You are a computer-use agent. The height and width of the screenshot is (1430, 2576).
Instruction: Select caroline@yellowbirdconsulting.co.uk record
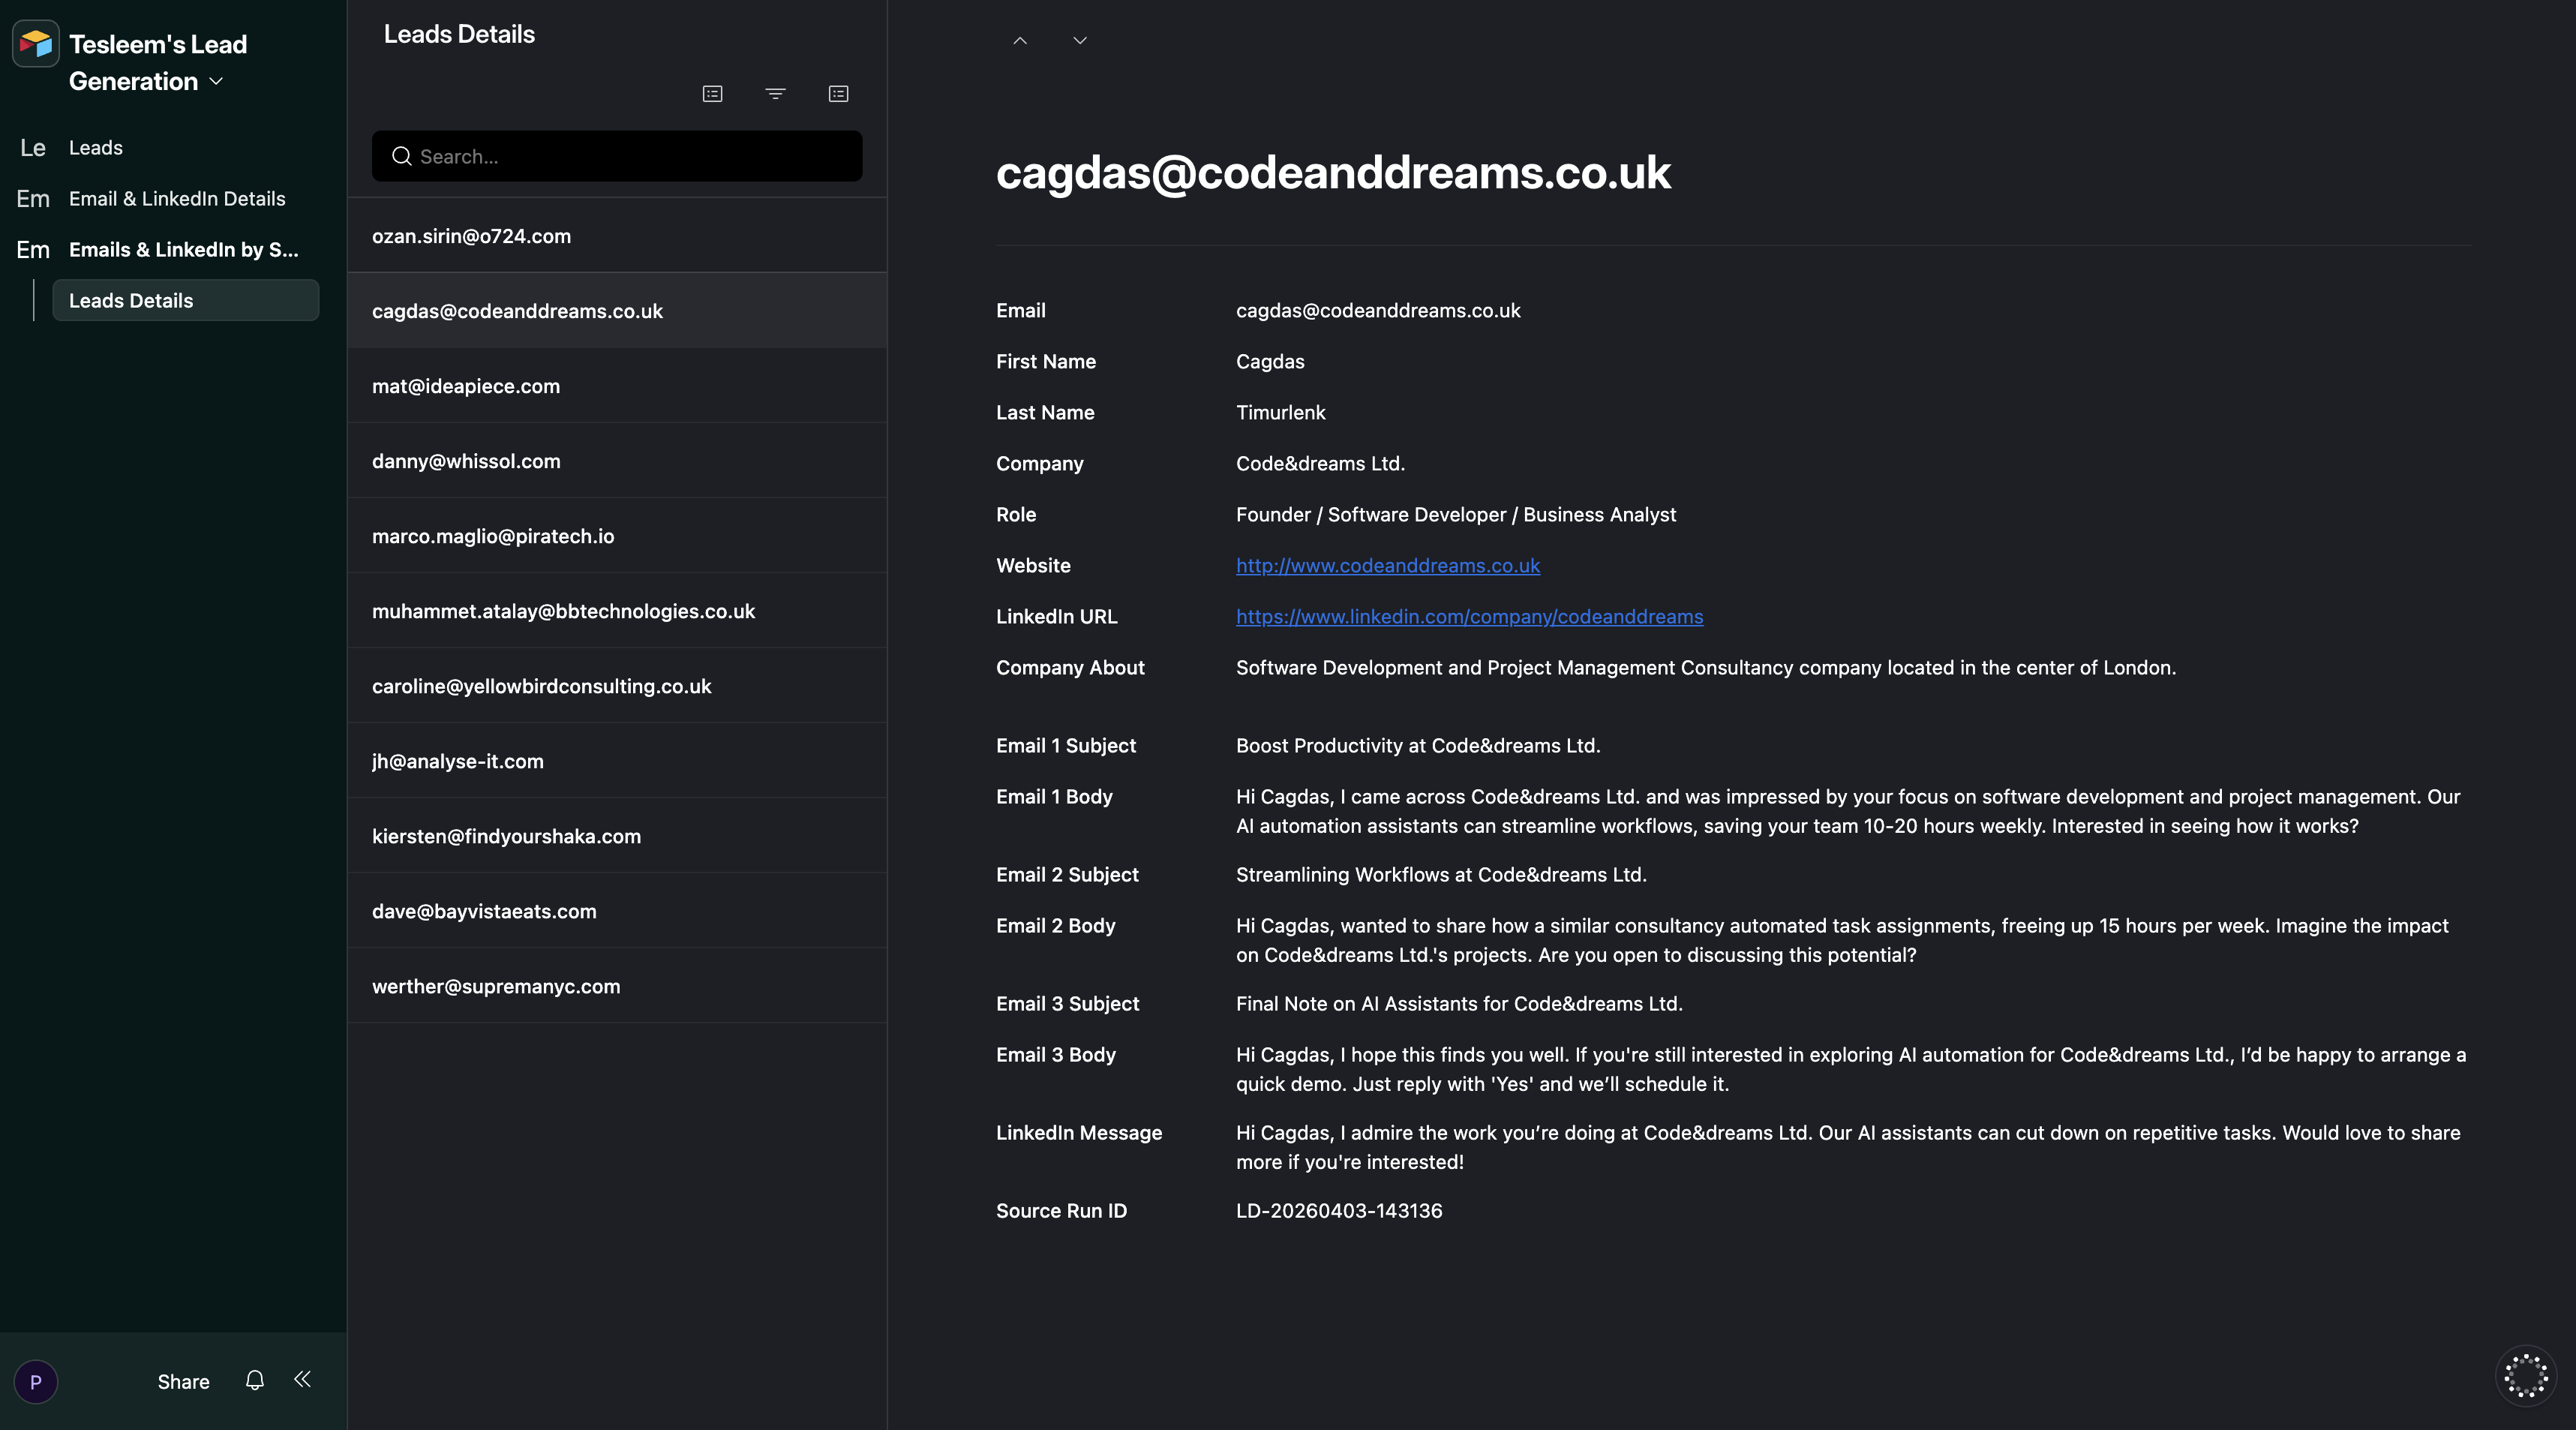617,686
